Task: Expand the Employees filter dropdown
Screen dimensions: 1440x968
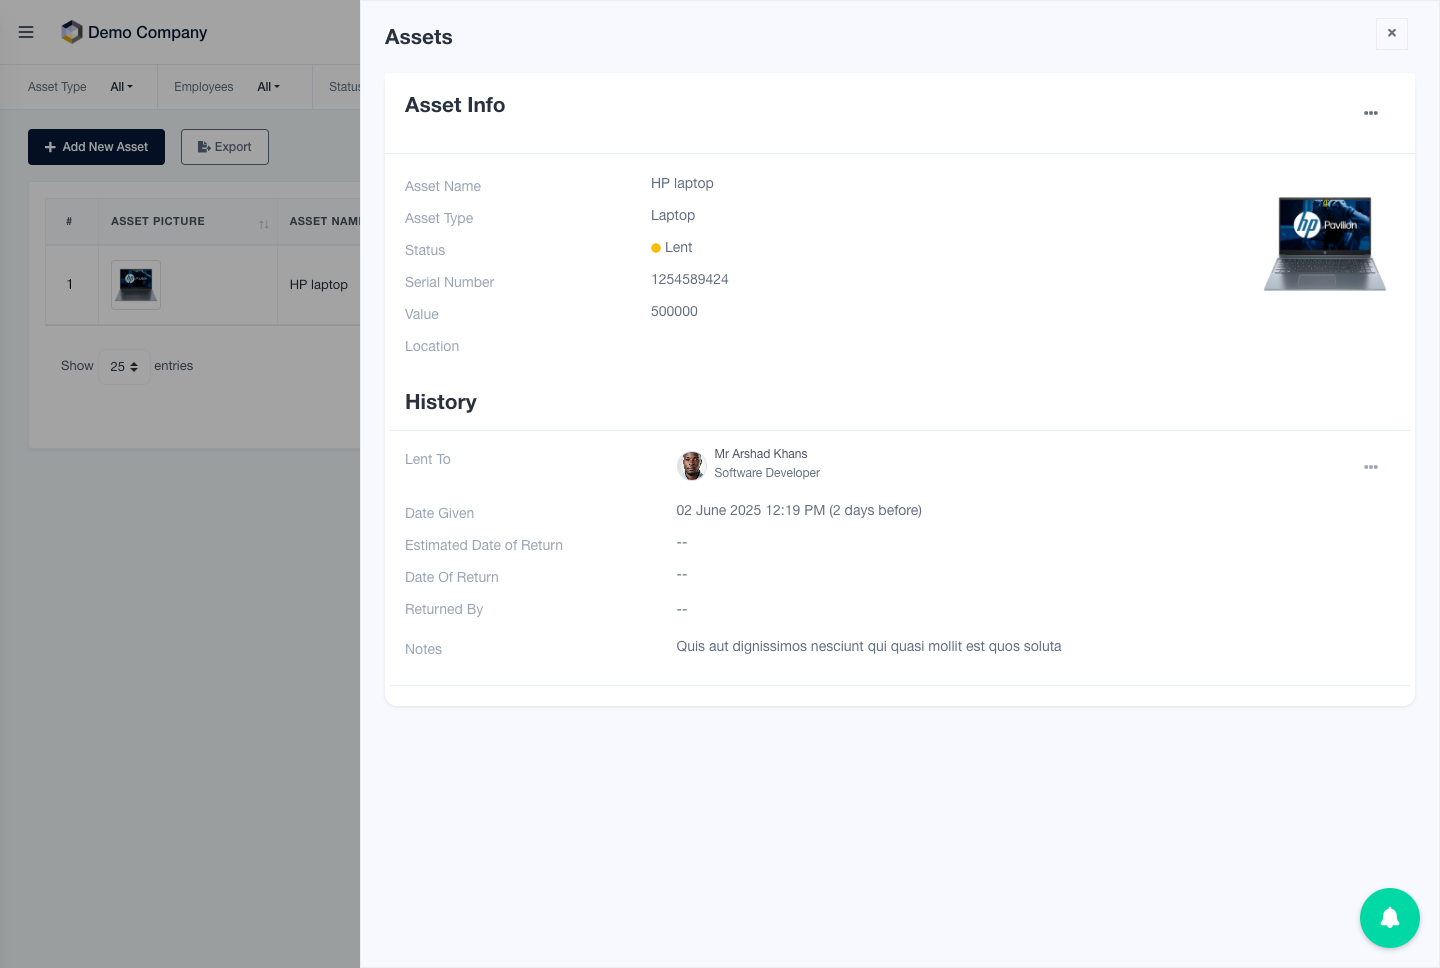Action: click(269, 87)
